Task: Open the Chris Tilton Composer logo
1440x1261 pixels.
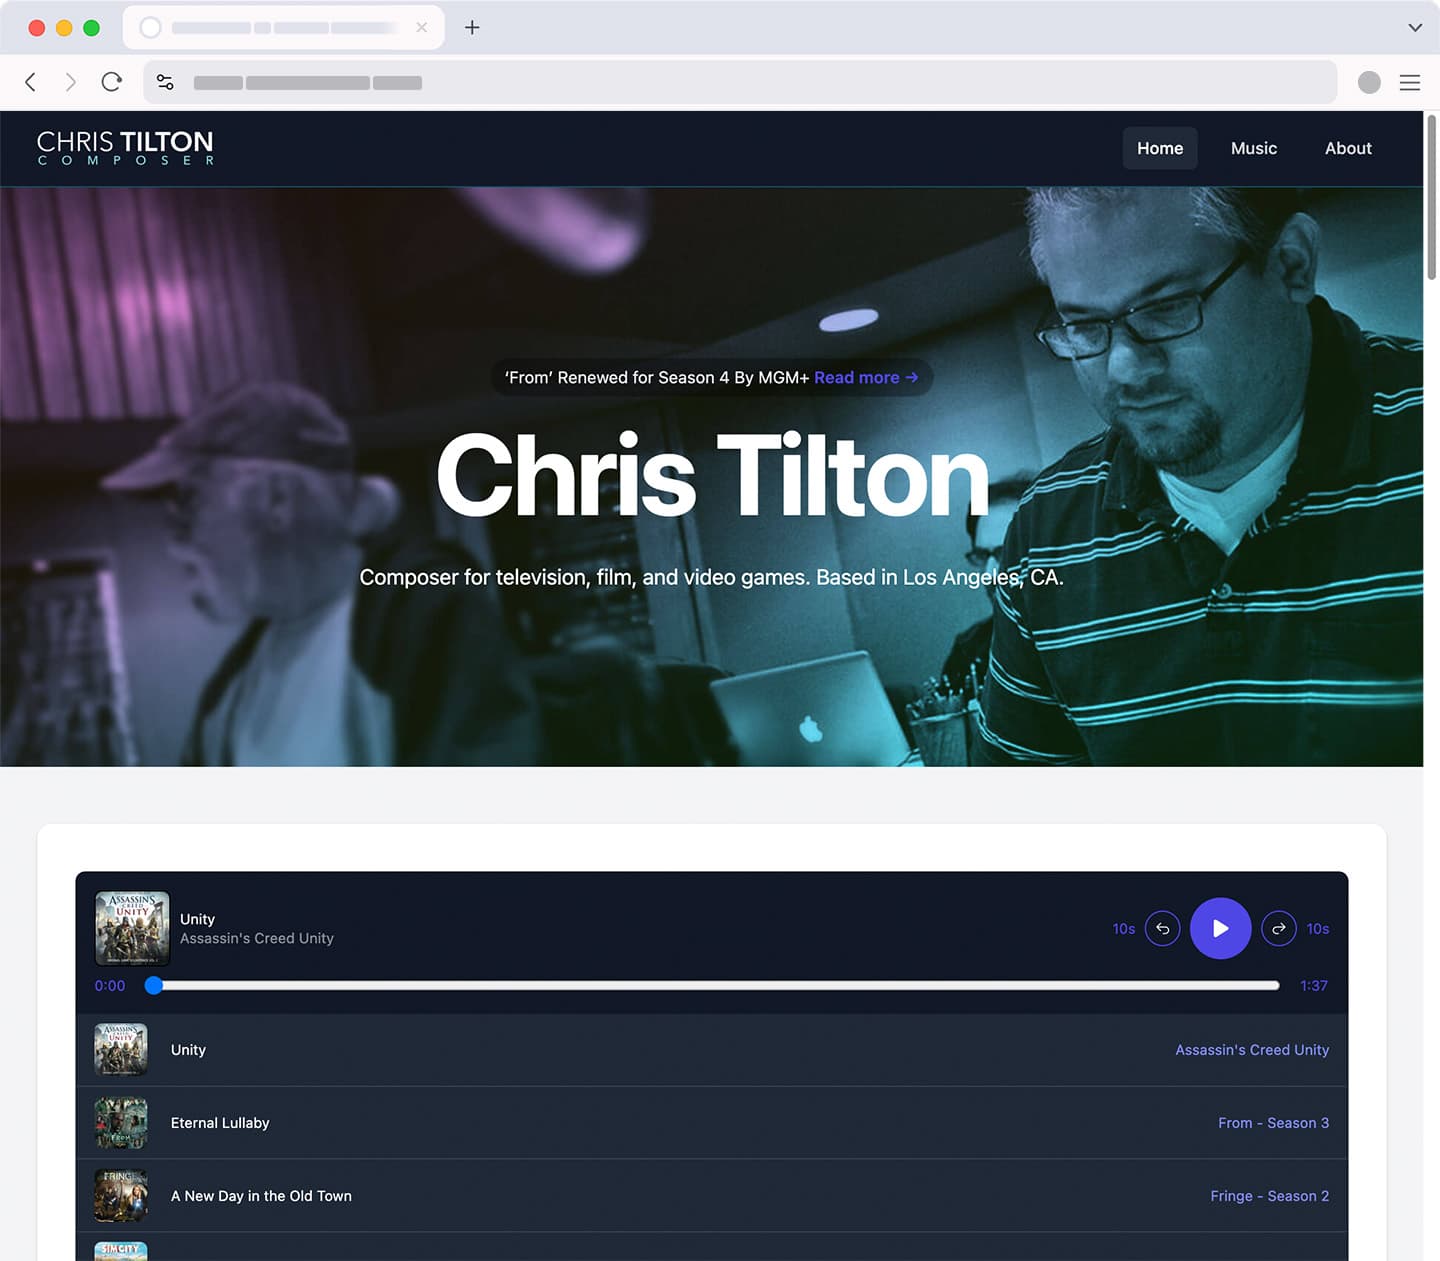Action: click(123, 147)
